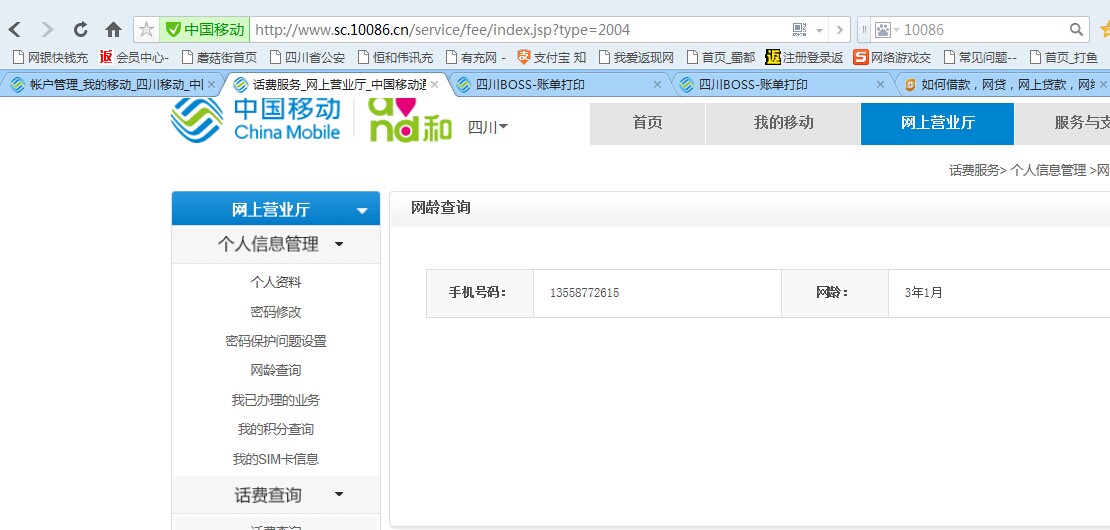Image resolution: width=1110 pixels, height=530 pixels.
Task: Open the 会员中心 bookmark
Action: 135,57
